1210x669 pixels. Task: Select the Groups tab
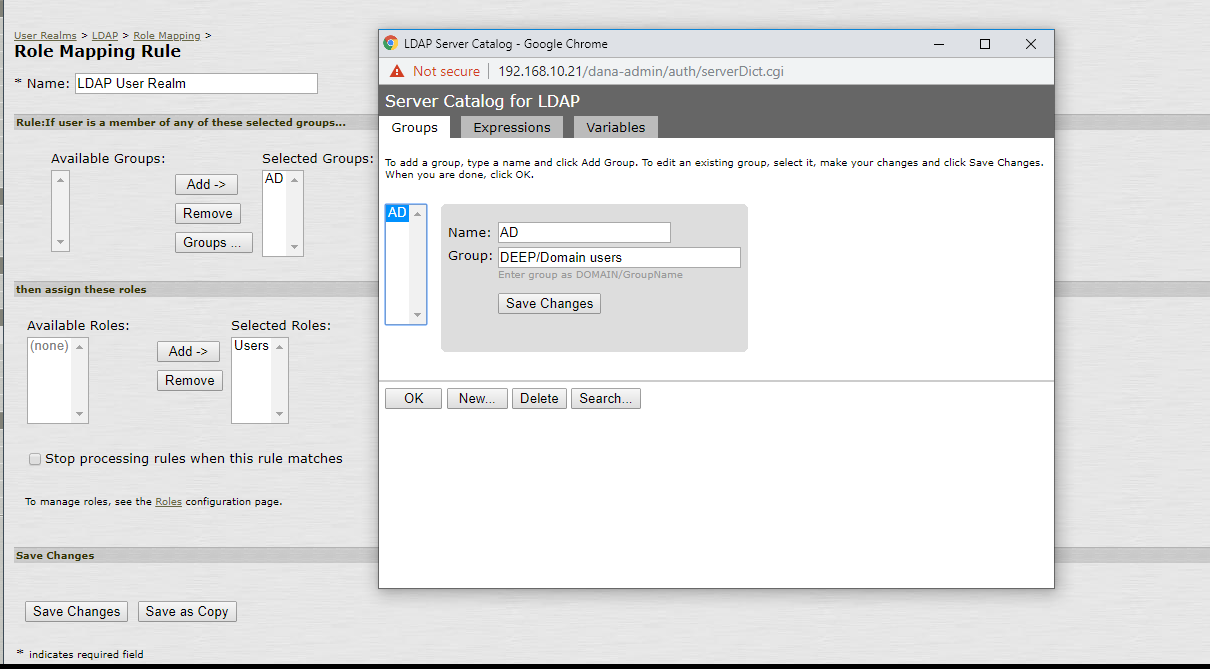coord(414,127)
